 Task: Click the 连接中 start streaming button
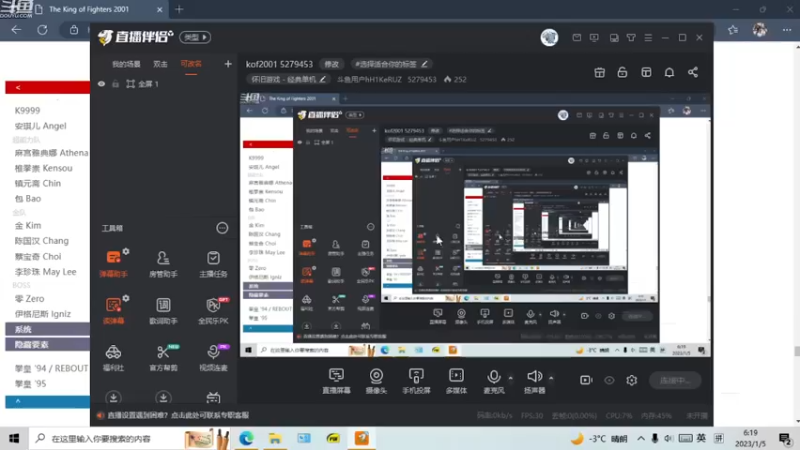point(675,380)
